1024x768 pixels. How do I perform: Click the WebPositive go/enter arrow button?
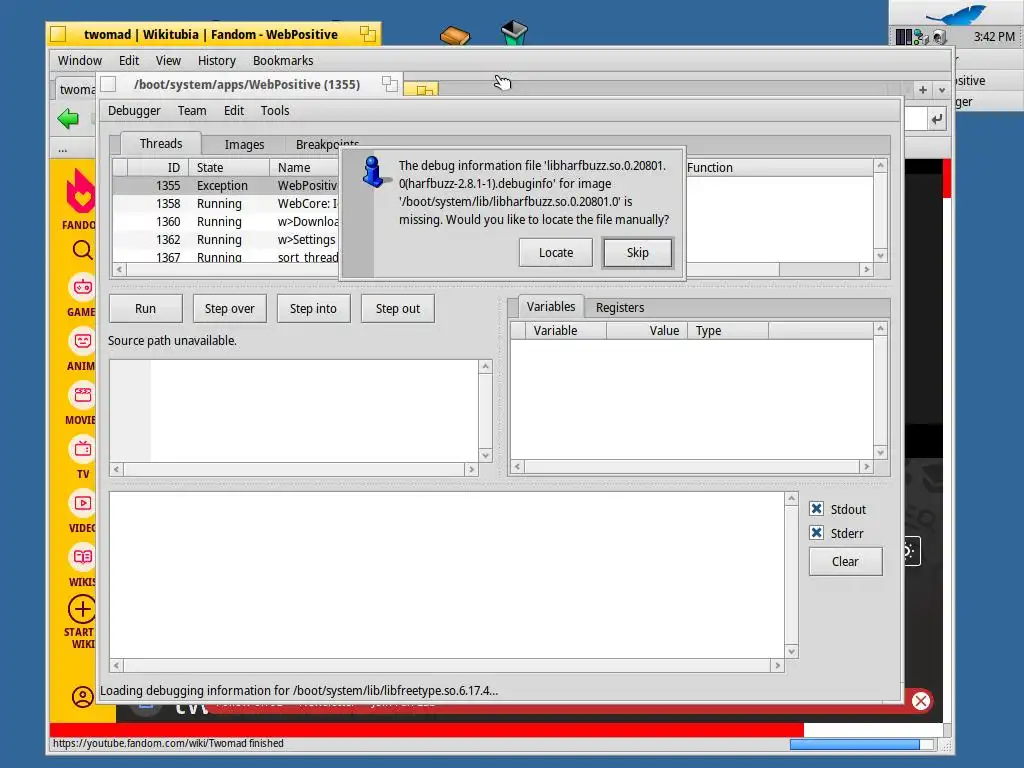coord(937,119)
